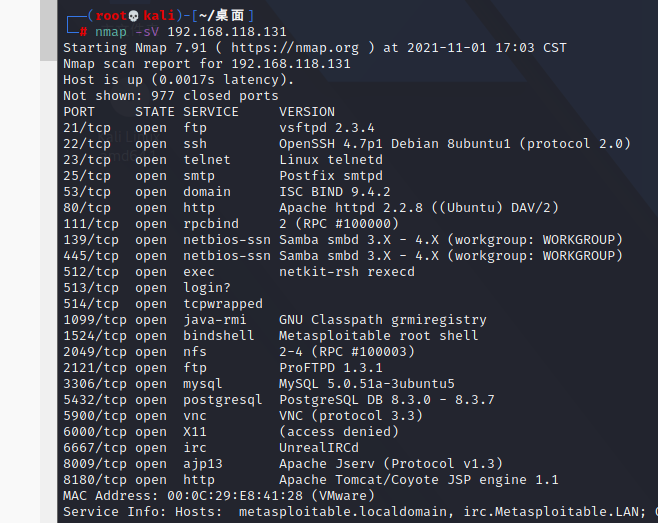658x523 pixels.
Task: Click the X11 service name
Action: tap(195, 432)
